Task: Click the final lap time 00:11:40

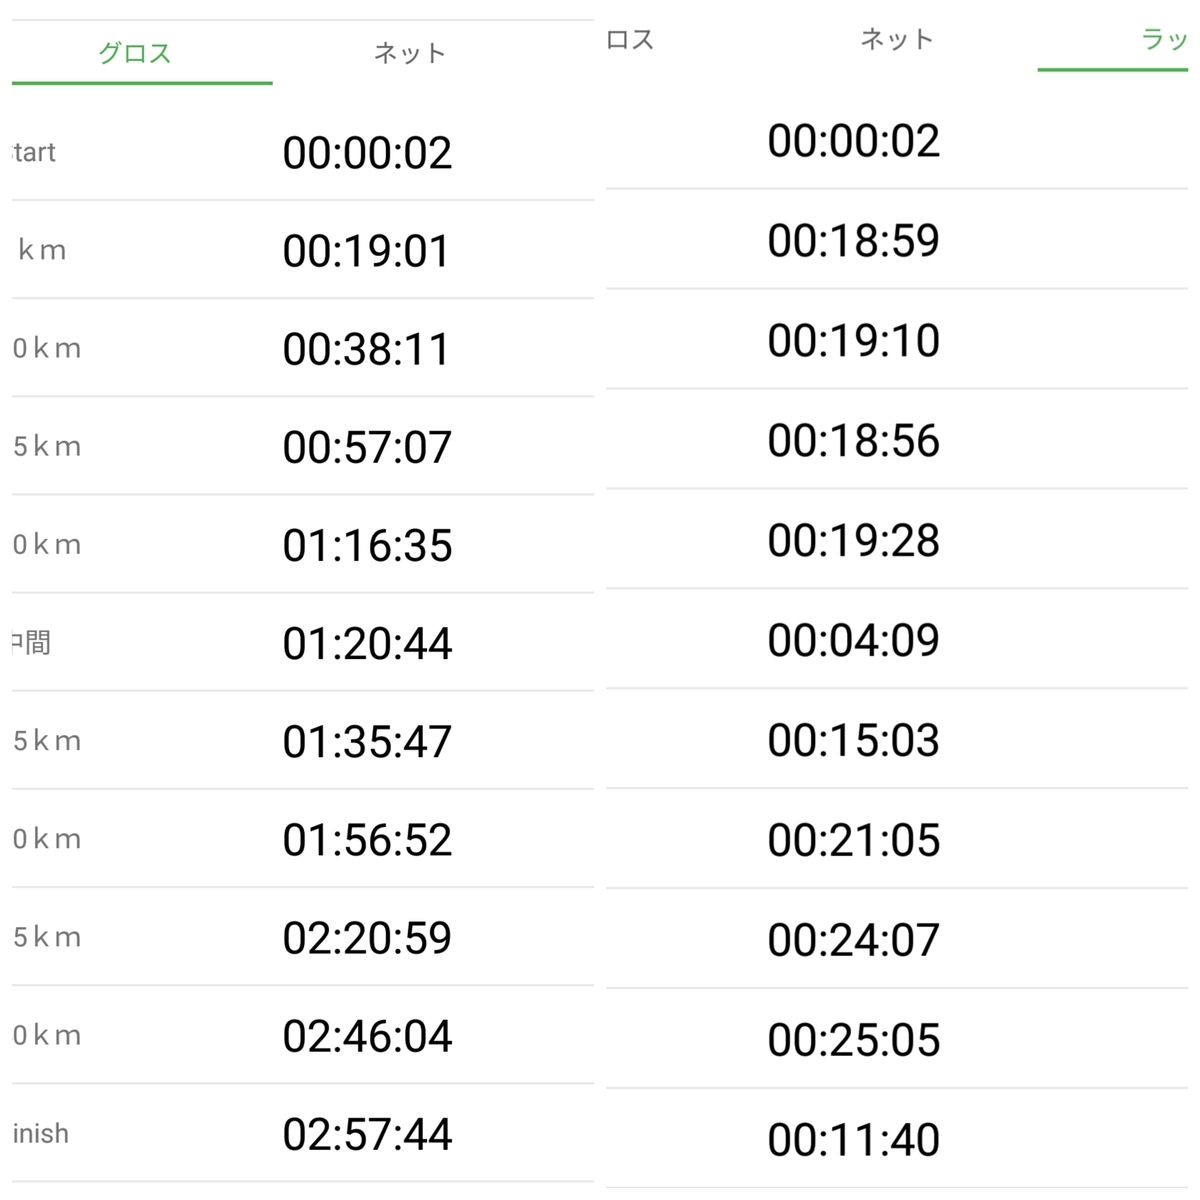Action: tap(853, 1140)
